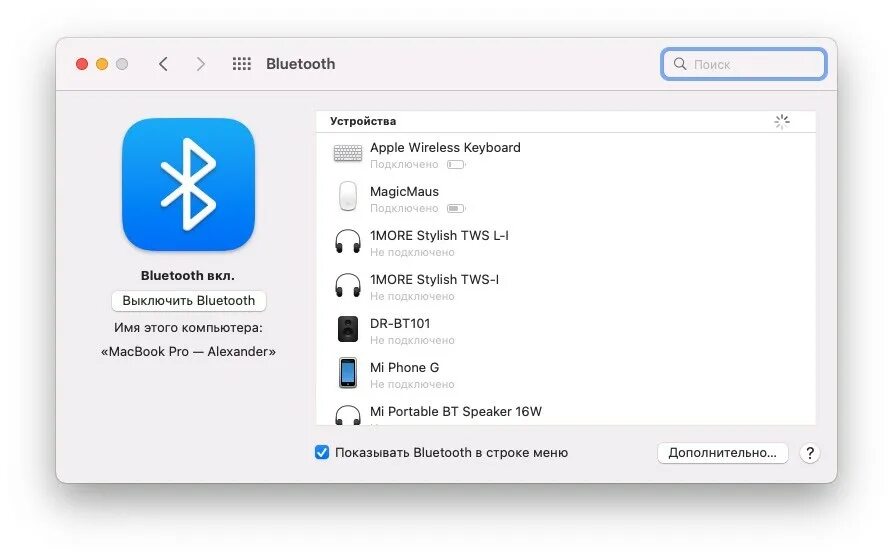Toggle Показывать Bluetooth в строке меню checkbox
This screenshot has height=557, width=893.
[x=322, y=452]
